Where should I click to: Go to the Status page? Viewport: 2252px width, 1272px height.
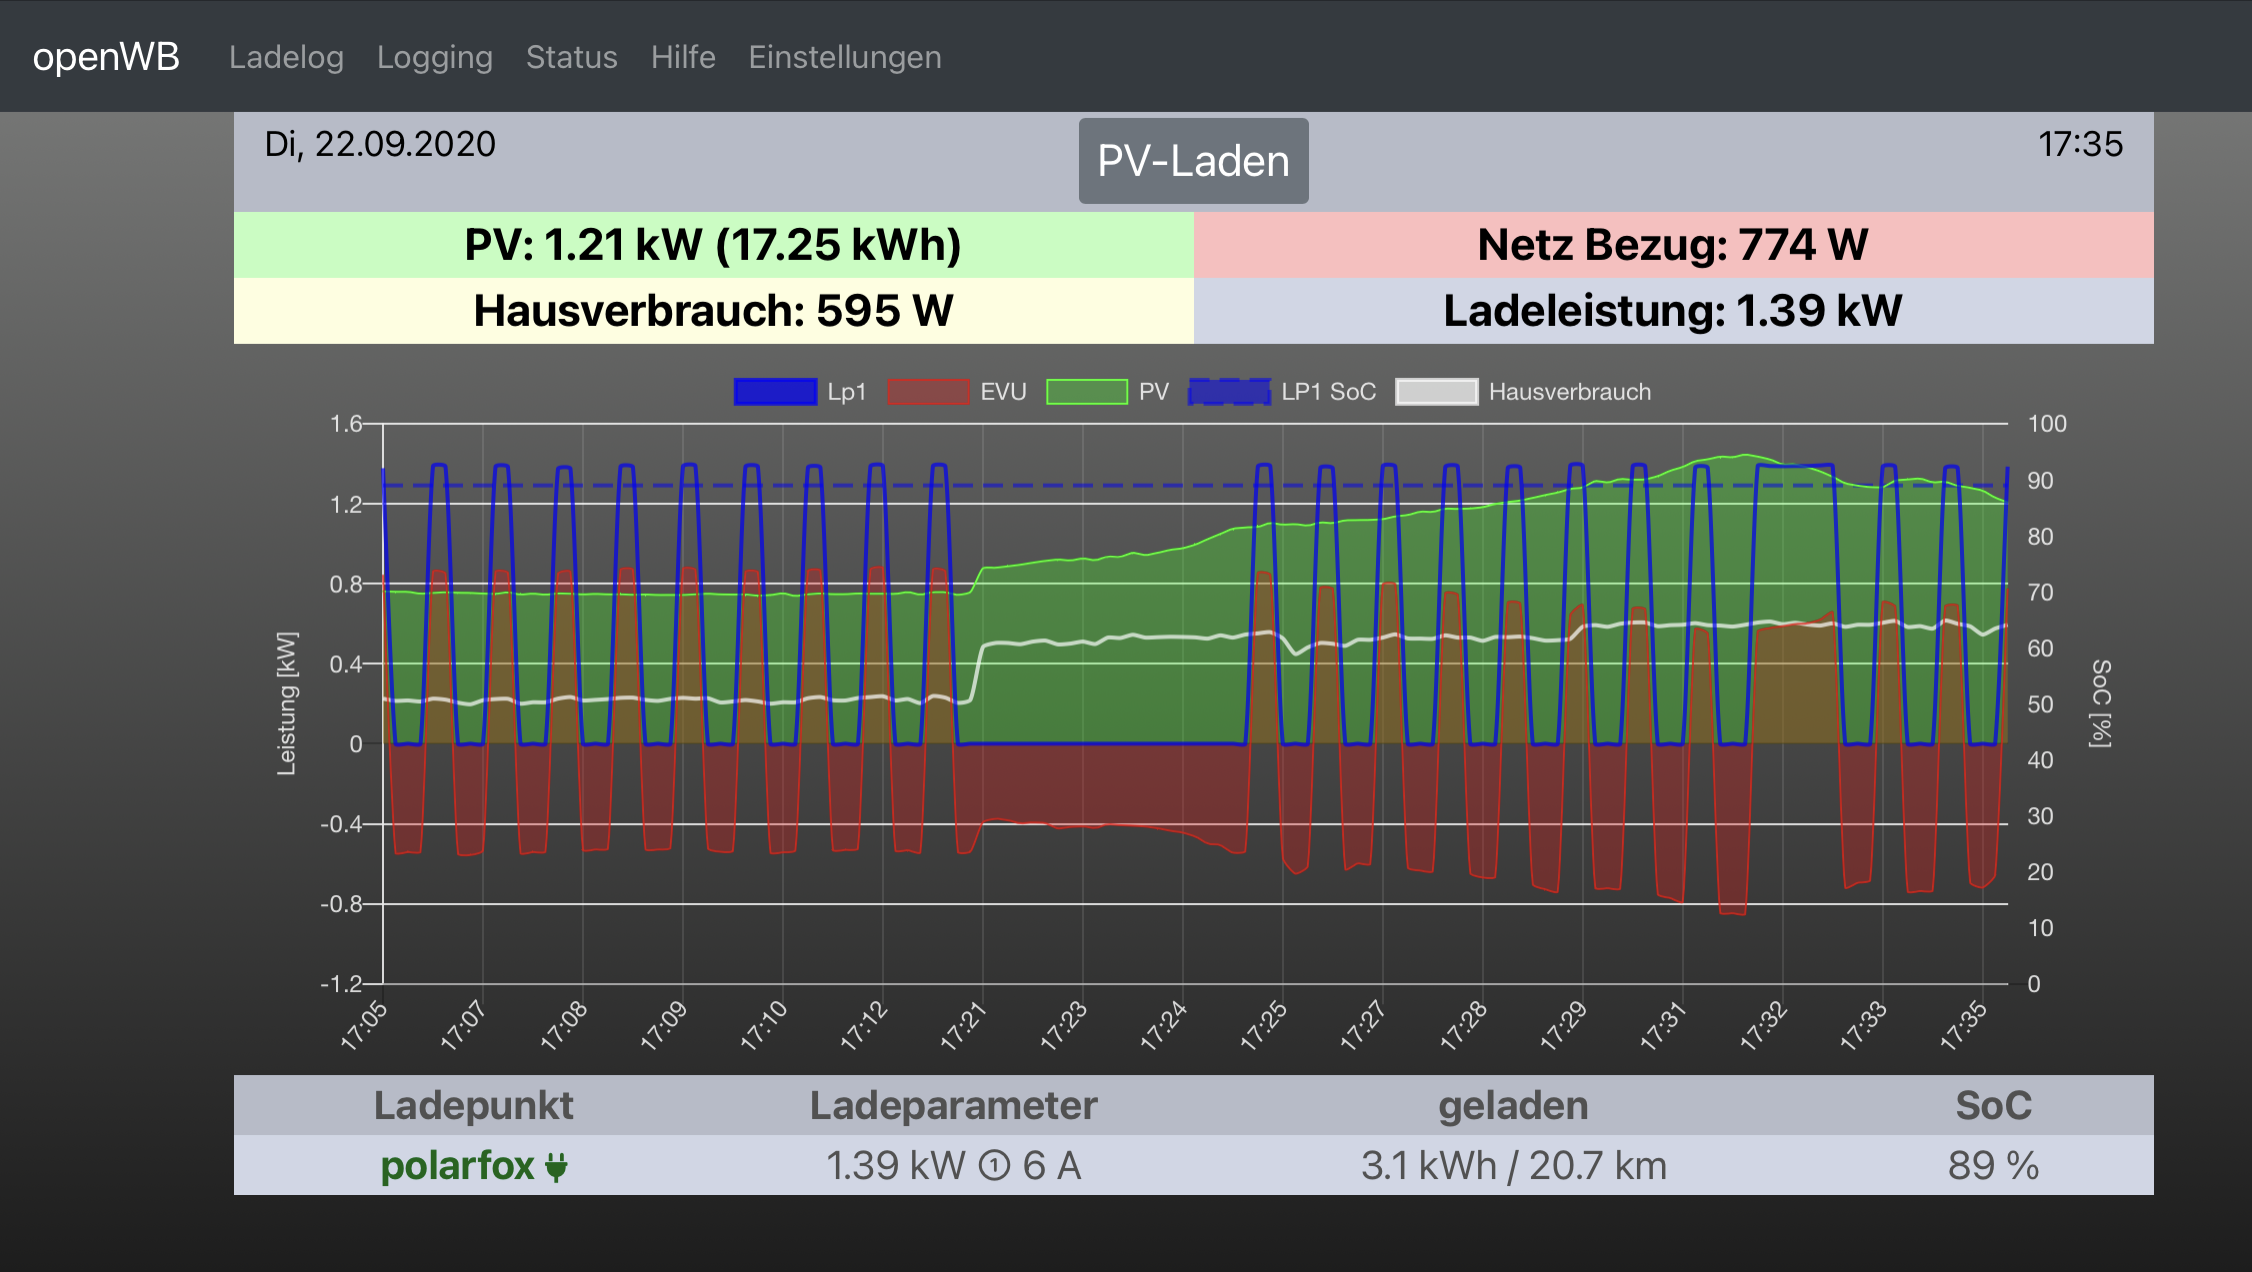pos(572,57)
